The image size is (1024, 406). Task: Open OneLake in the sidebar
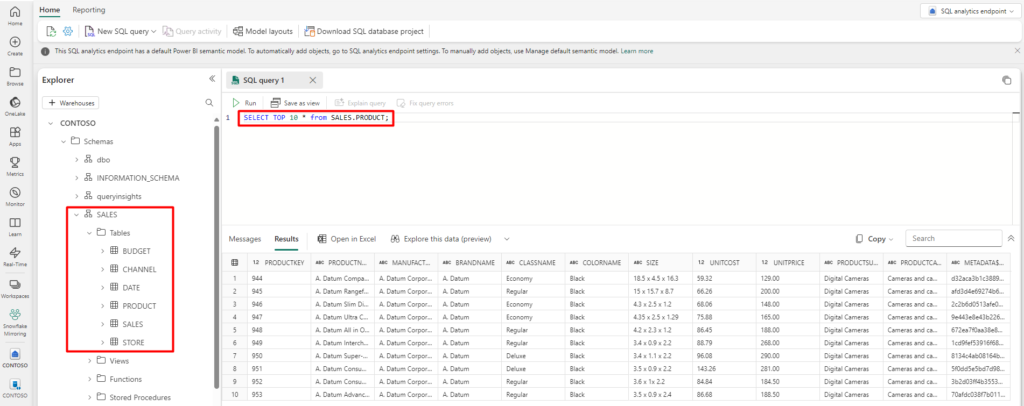point(14,106)
